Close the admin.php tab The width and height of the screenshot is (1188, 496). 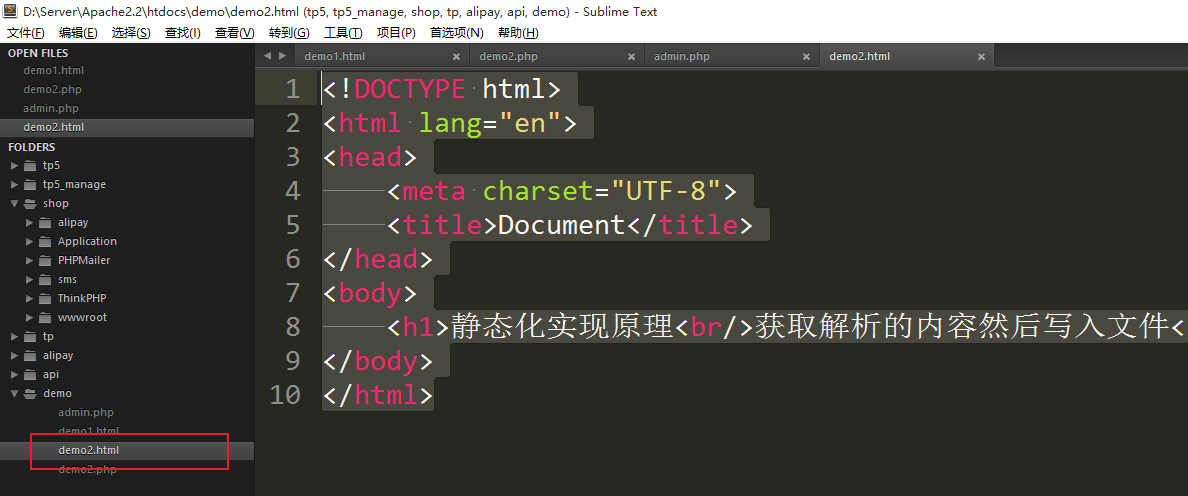(806, 57)
